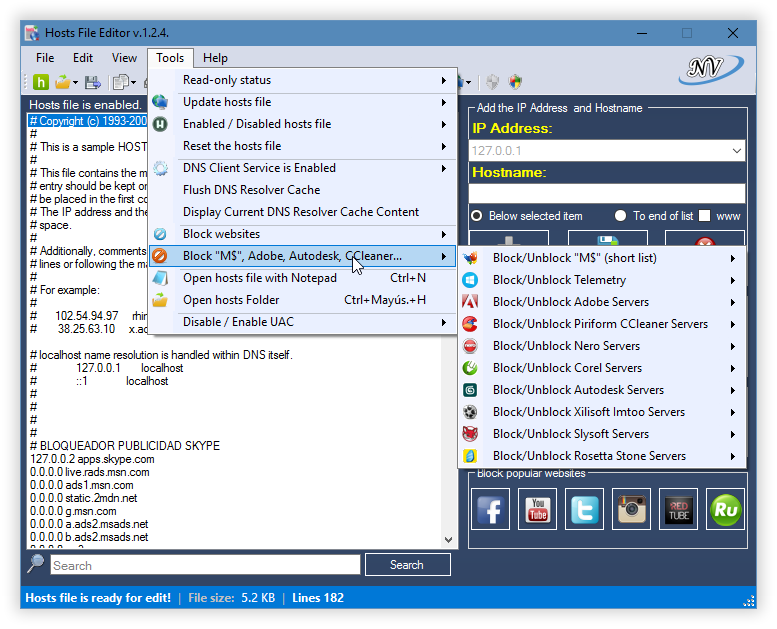
Task: Click the Xilisoft Imtoo icon
Action: point(470,412)
